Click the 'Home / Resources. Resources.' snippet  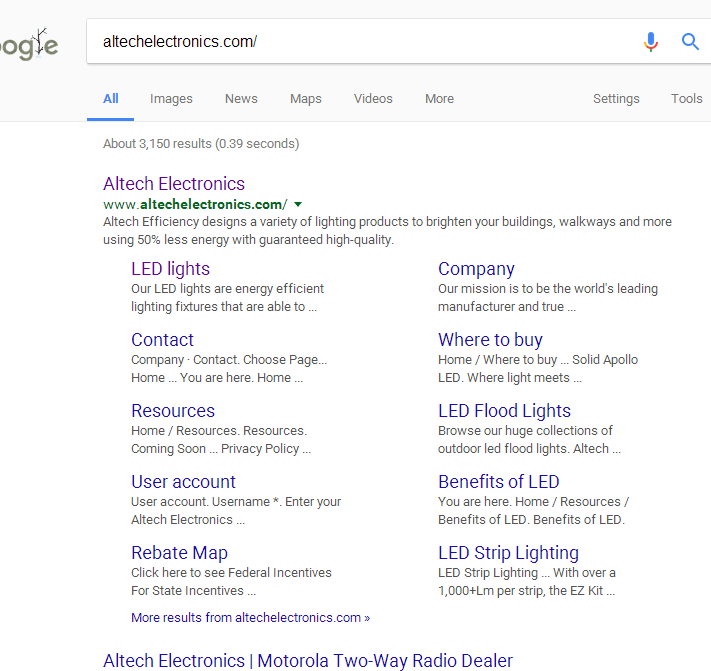click(x=221, y=439)
